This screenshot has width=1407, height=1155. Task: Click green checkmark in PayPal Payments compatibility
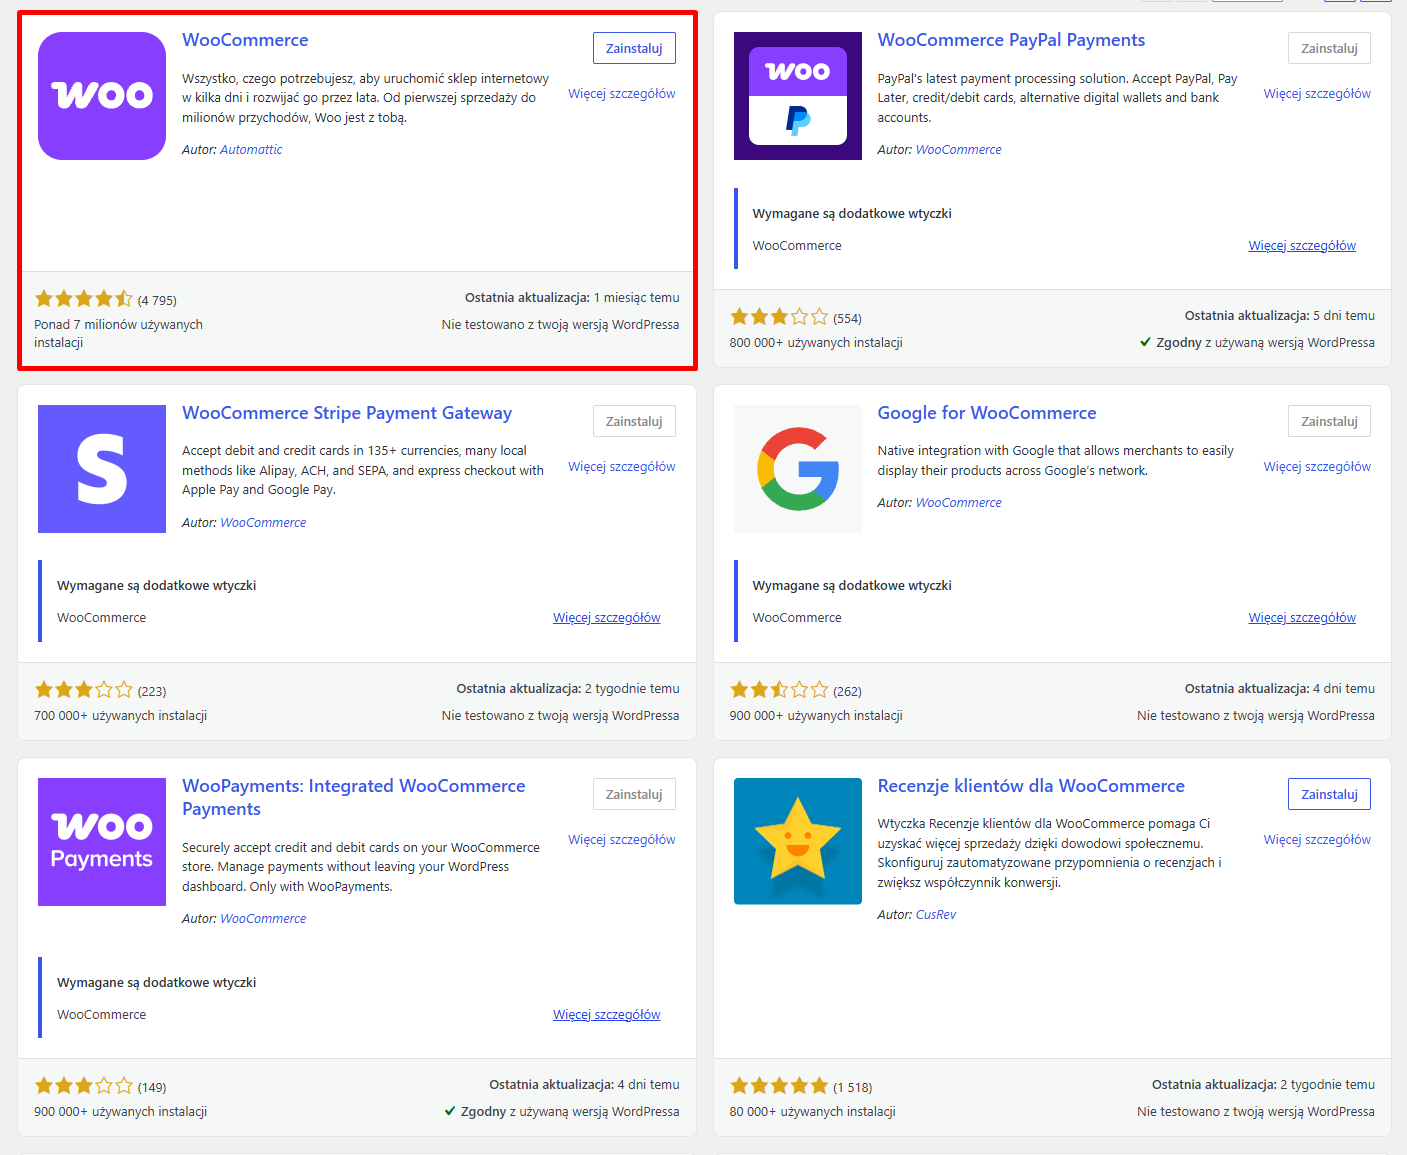click(1145, 342)
